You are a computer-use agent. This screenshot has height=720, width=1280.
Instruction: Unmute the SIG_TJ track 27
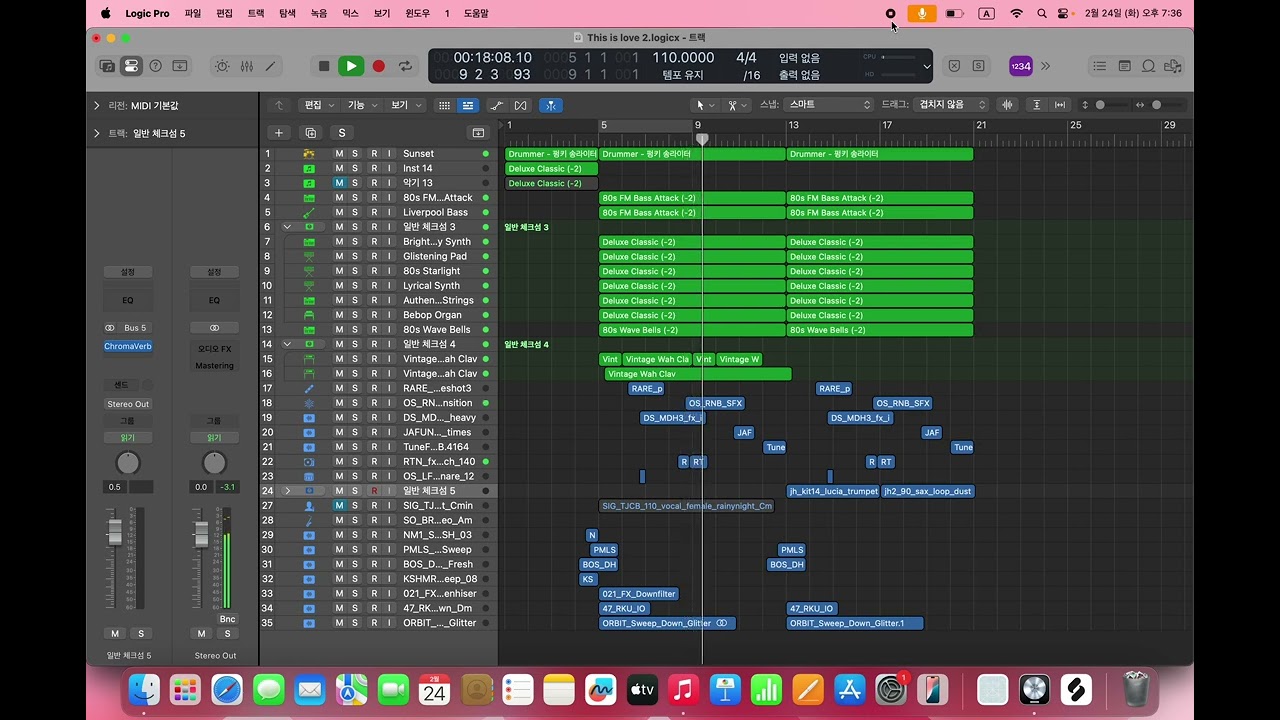point(339,506)
